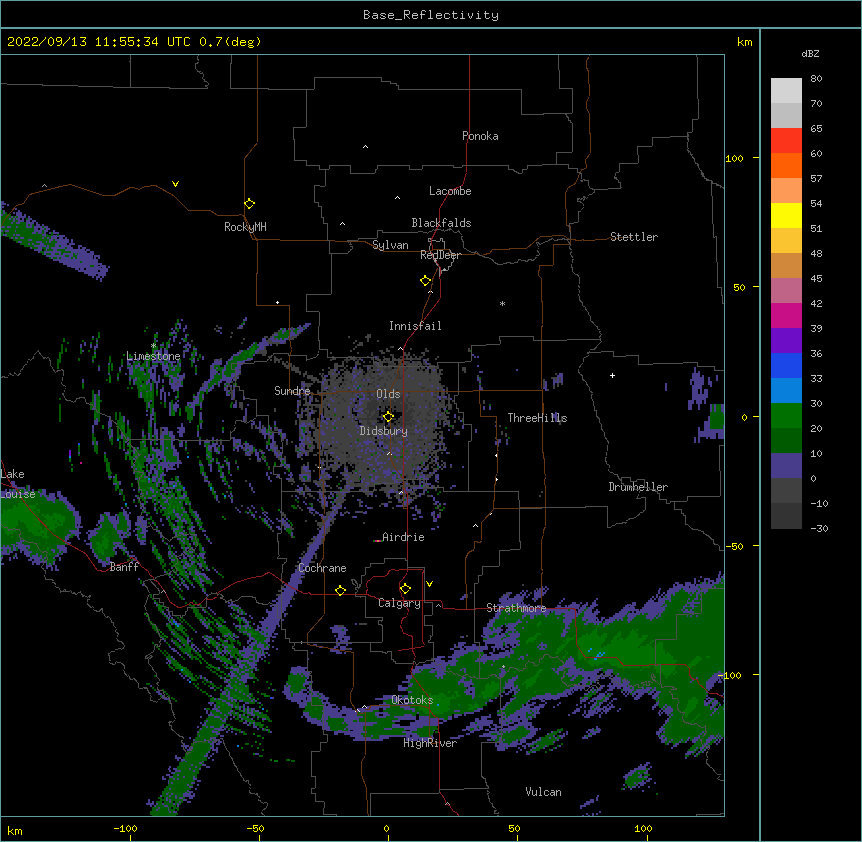Select the -100 tick label on horizontal axis
Viewport: 862px width, 842px height.
[x=125, y=828]
